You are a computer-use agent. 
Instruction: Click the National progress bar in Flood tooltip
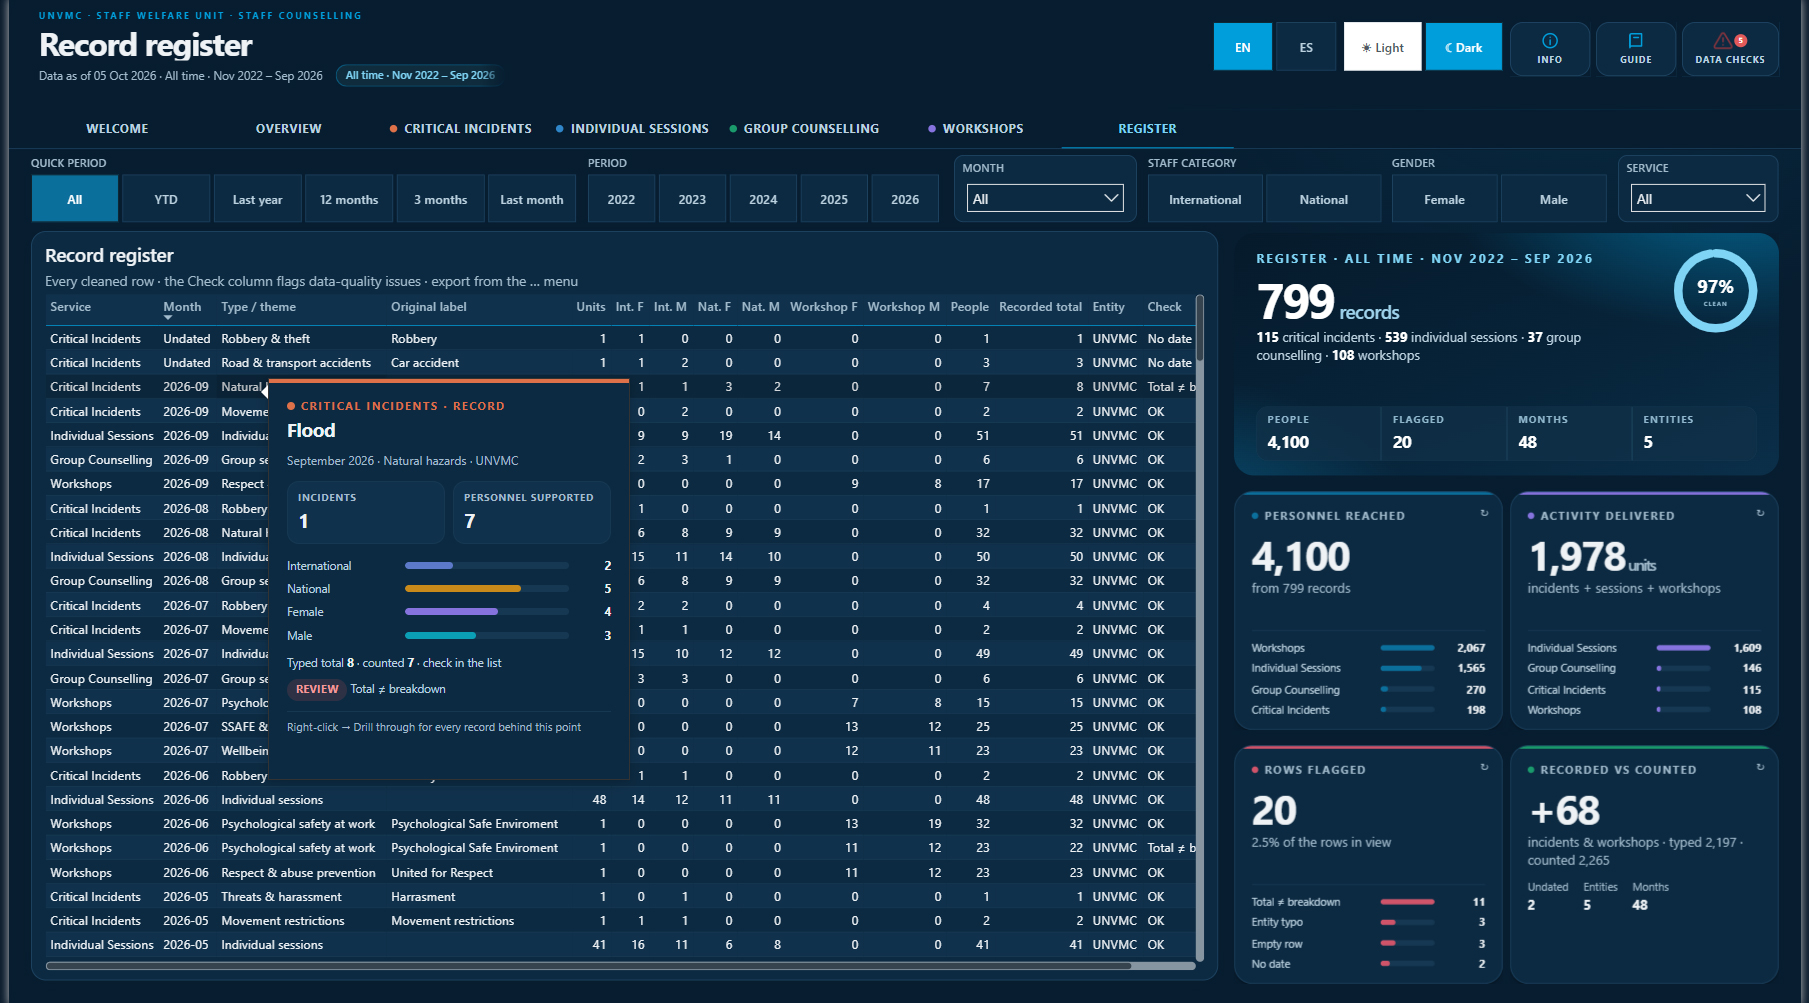(x=486, y=588)
